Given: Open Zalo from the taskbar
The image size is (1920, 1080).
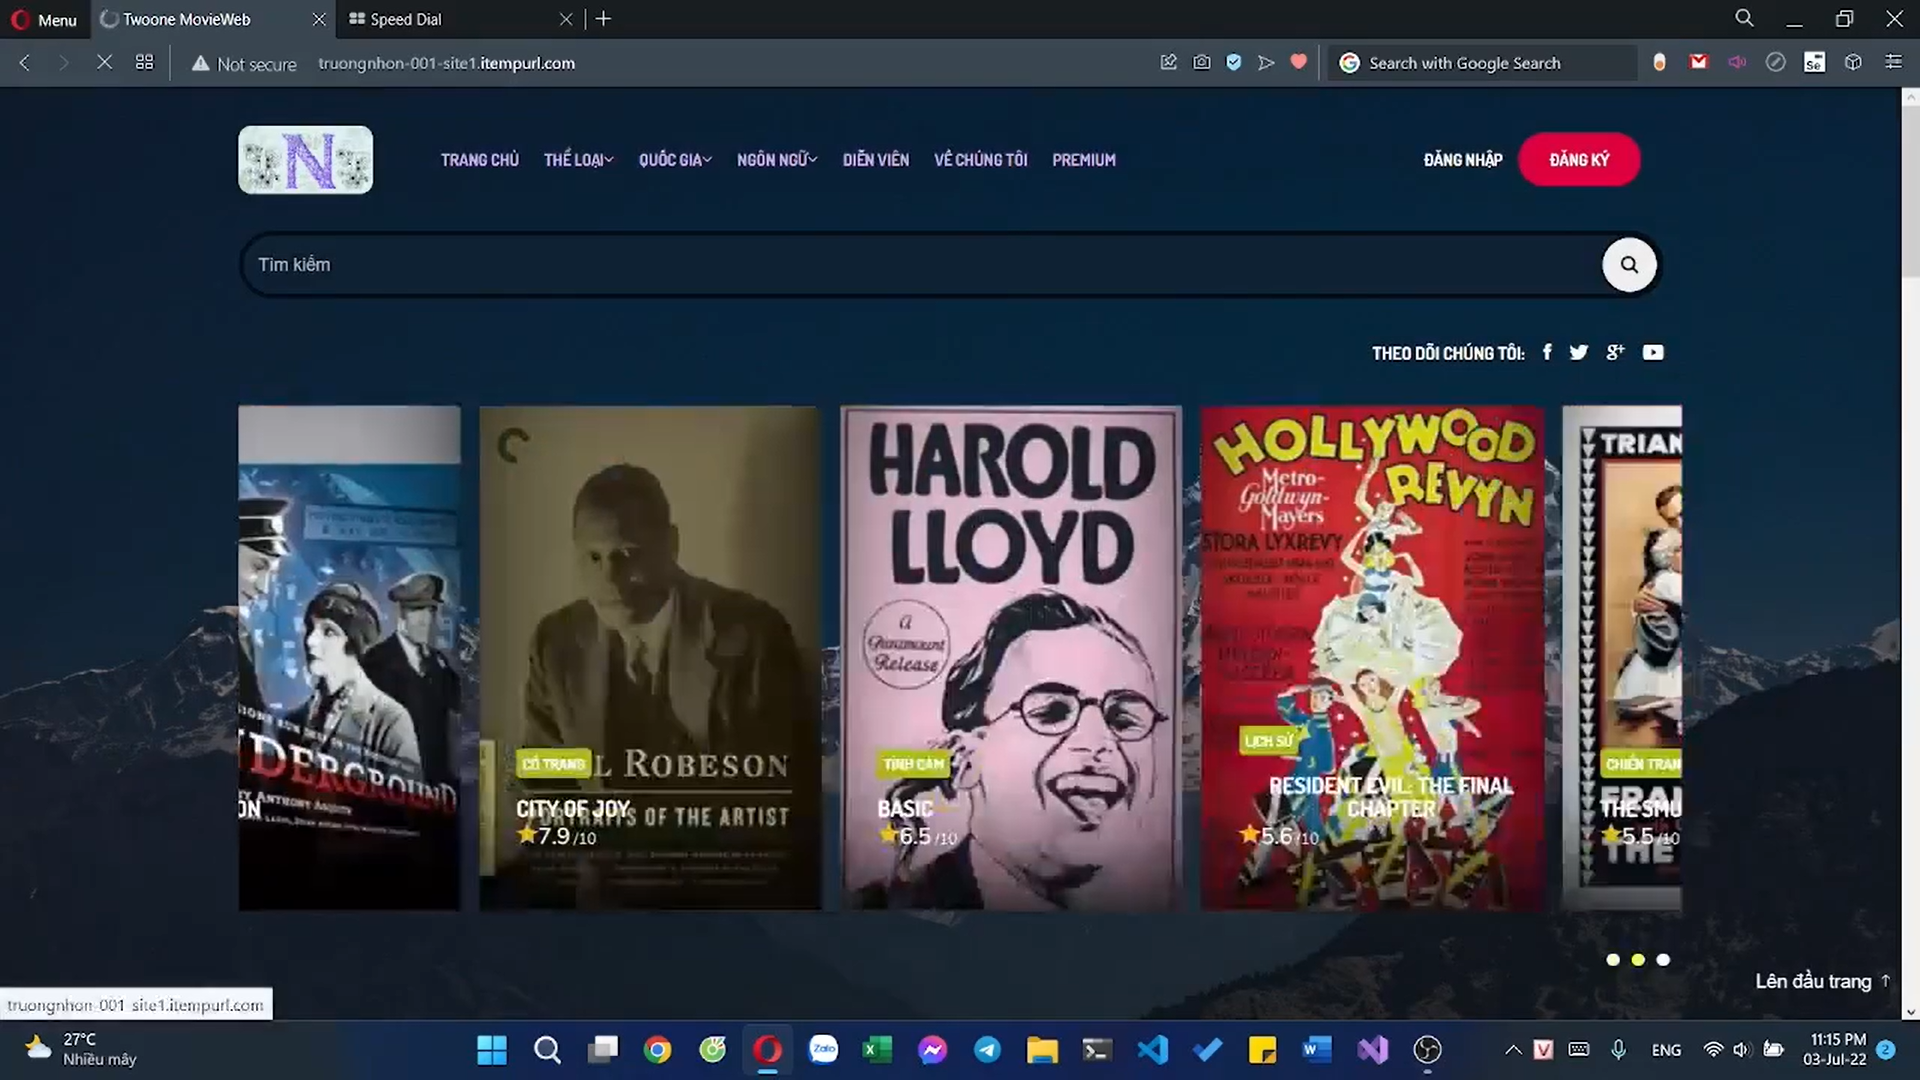Looking at the screenshot, I should (x=823, y=1050).
